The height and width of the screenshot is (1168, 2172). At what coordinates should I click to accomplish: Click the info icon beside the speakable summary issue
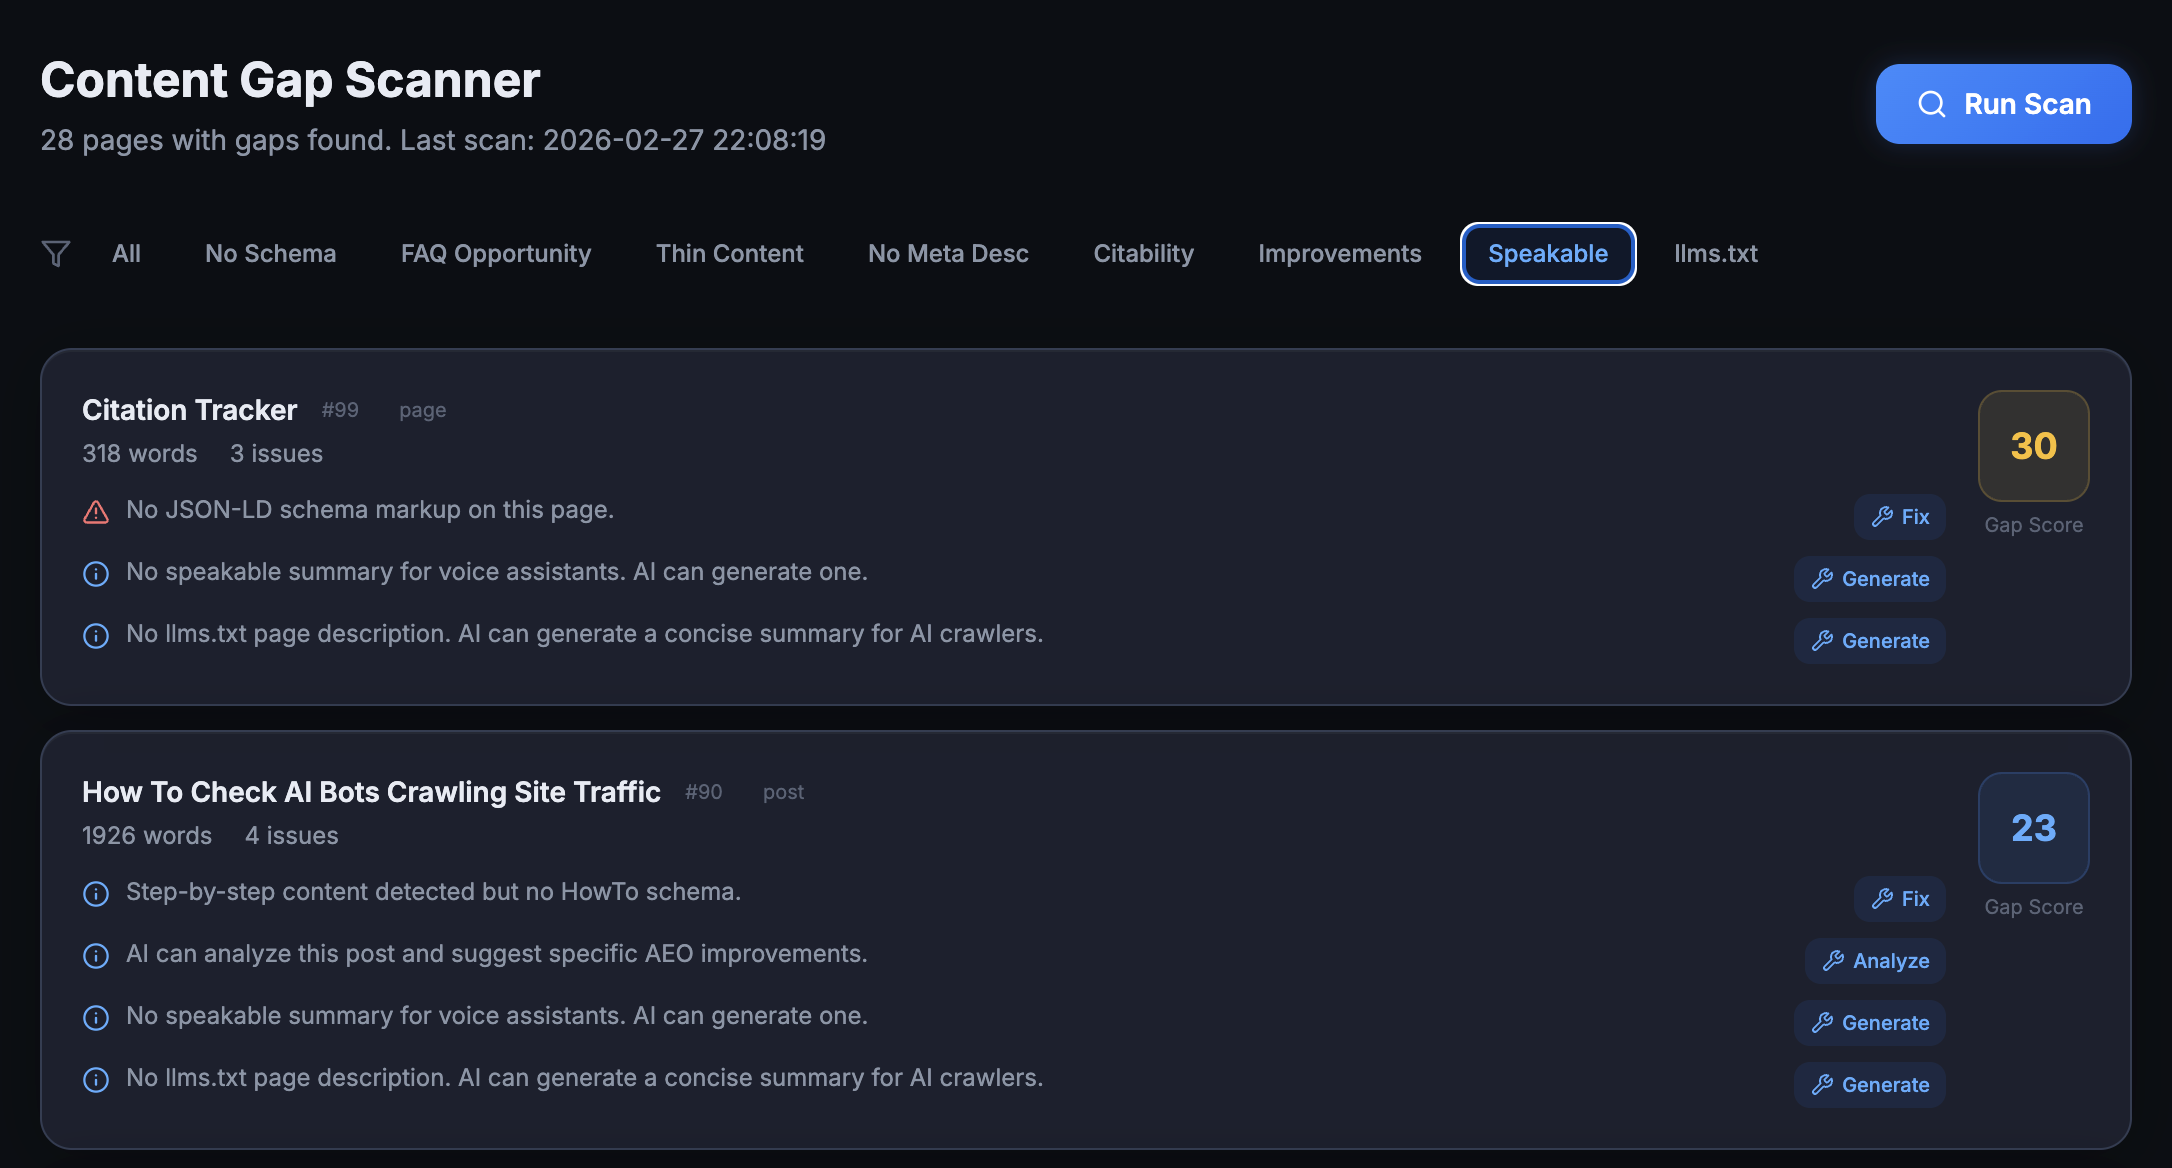(95, 573)
